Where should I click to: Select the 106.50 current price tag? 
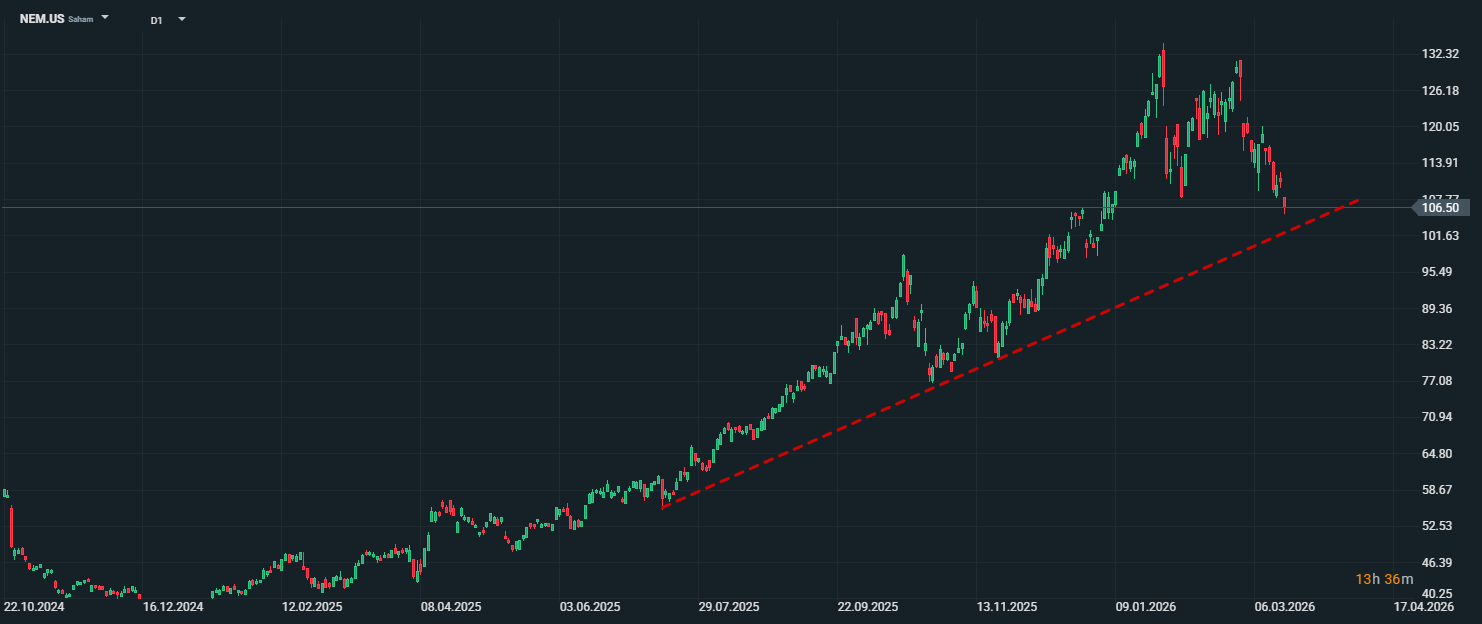[1440, 208]
